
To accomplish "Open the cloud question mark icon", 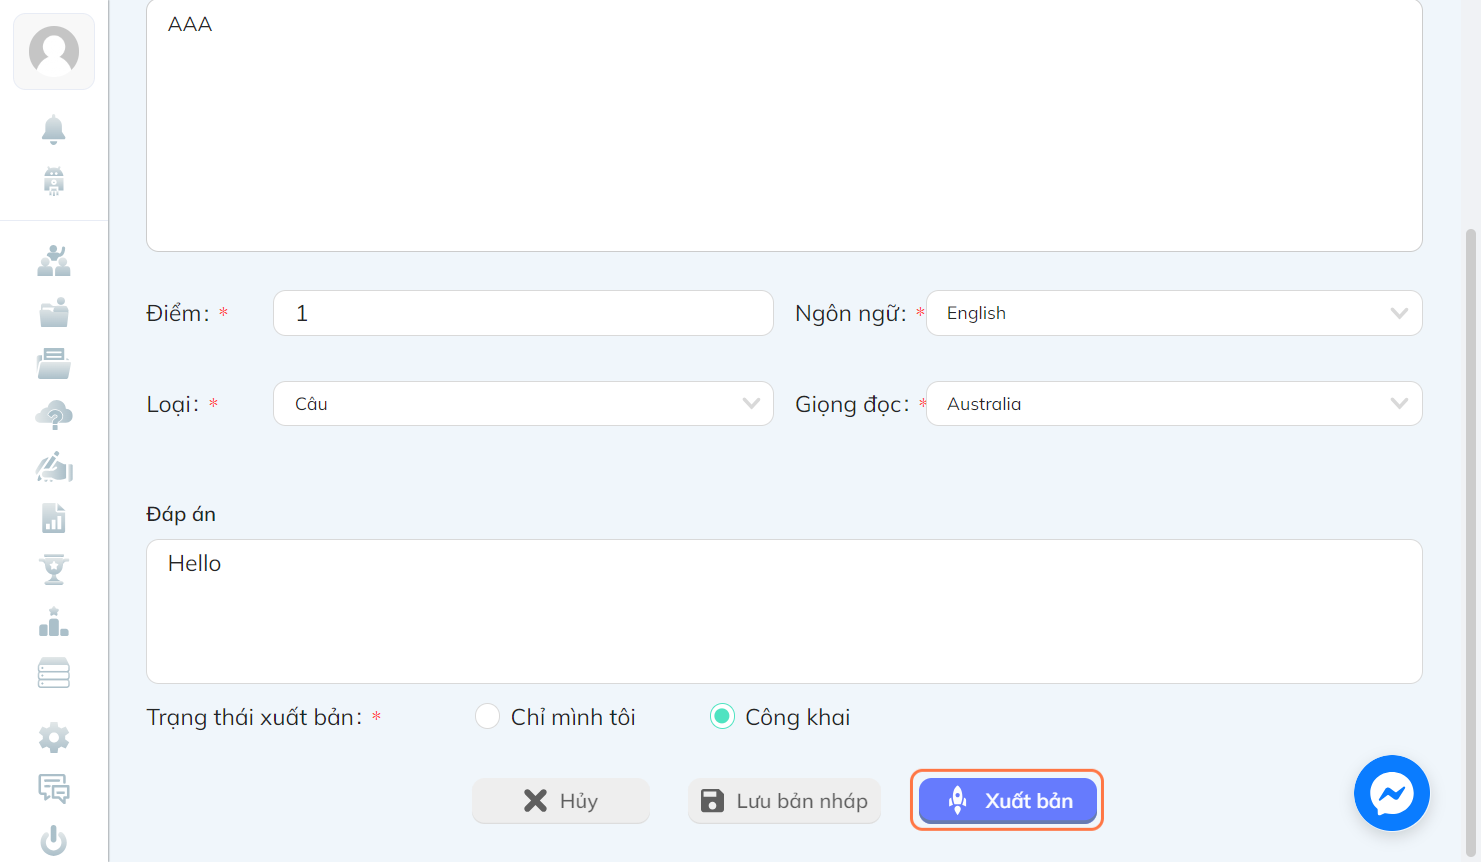I will [x=54, y=415].
